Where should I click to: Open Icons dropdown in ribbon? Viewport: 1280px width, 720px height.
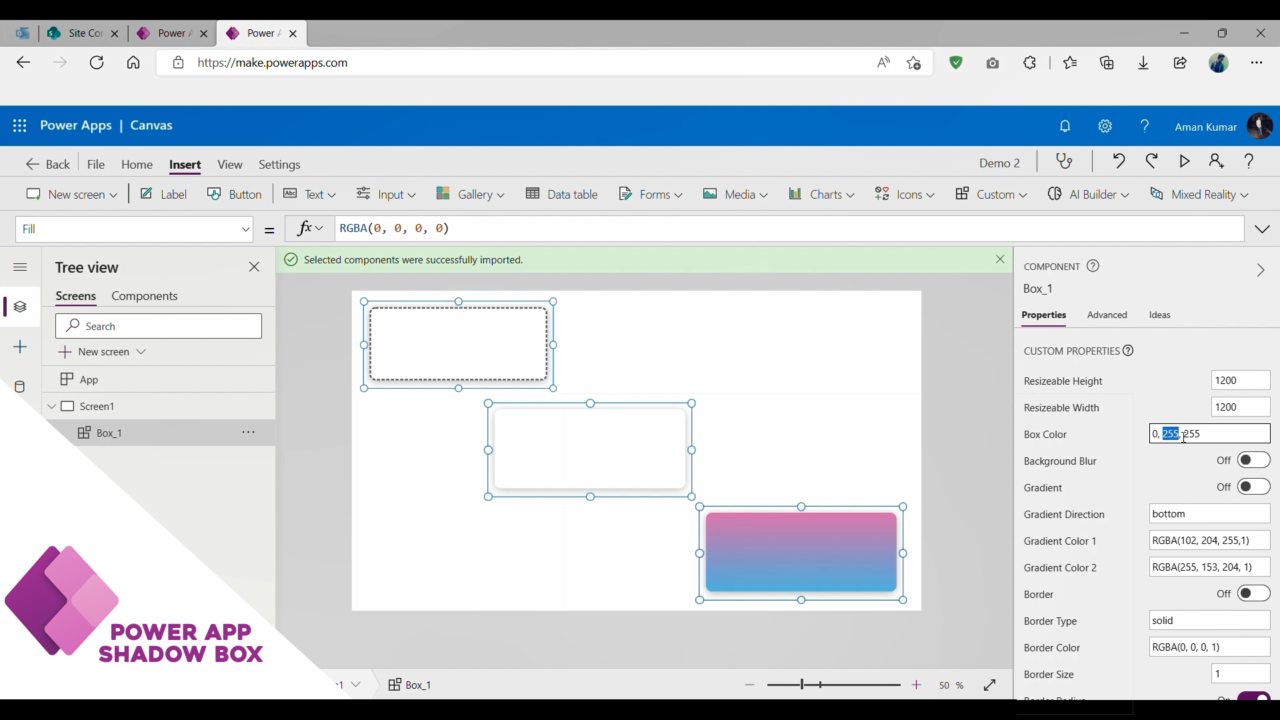coord(904,194)
